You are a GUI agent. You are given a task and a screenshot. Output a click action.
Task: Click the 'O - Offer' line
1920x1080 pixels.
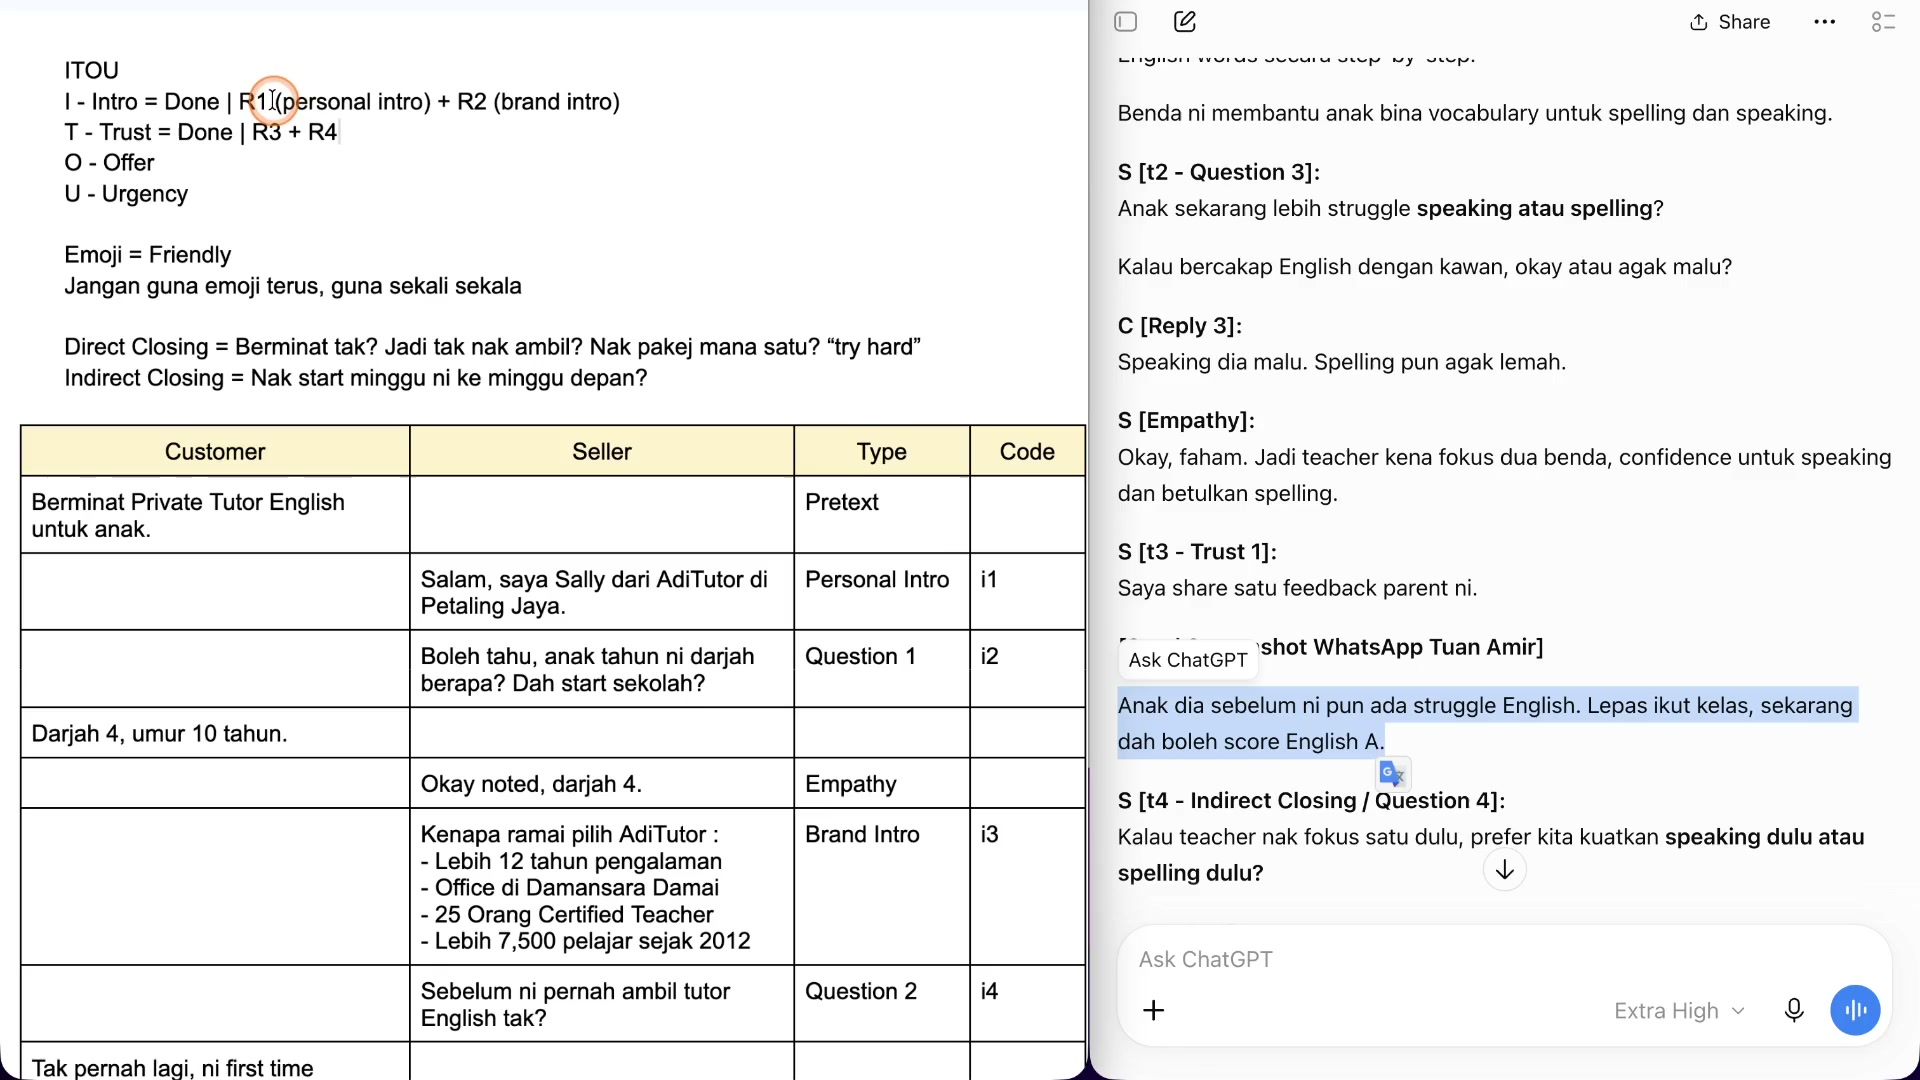click(109, 162)
